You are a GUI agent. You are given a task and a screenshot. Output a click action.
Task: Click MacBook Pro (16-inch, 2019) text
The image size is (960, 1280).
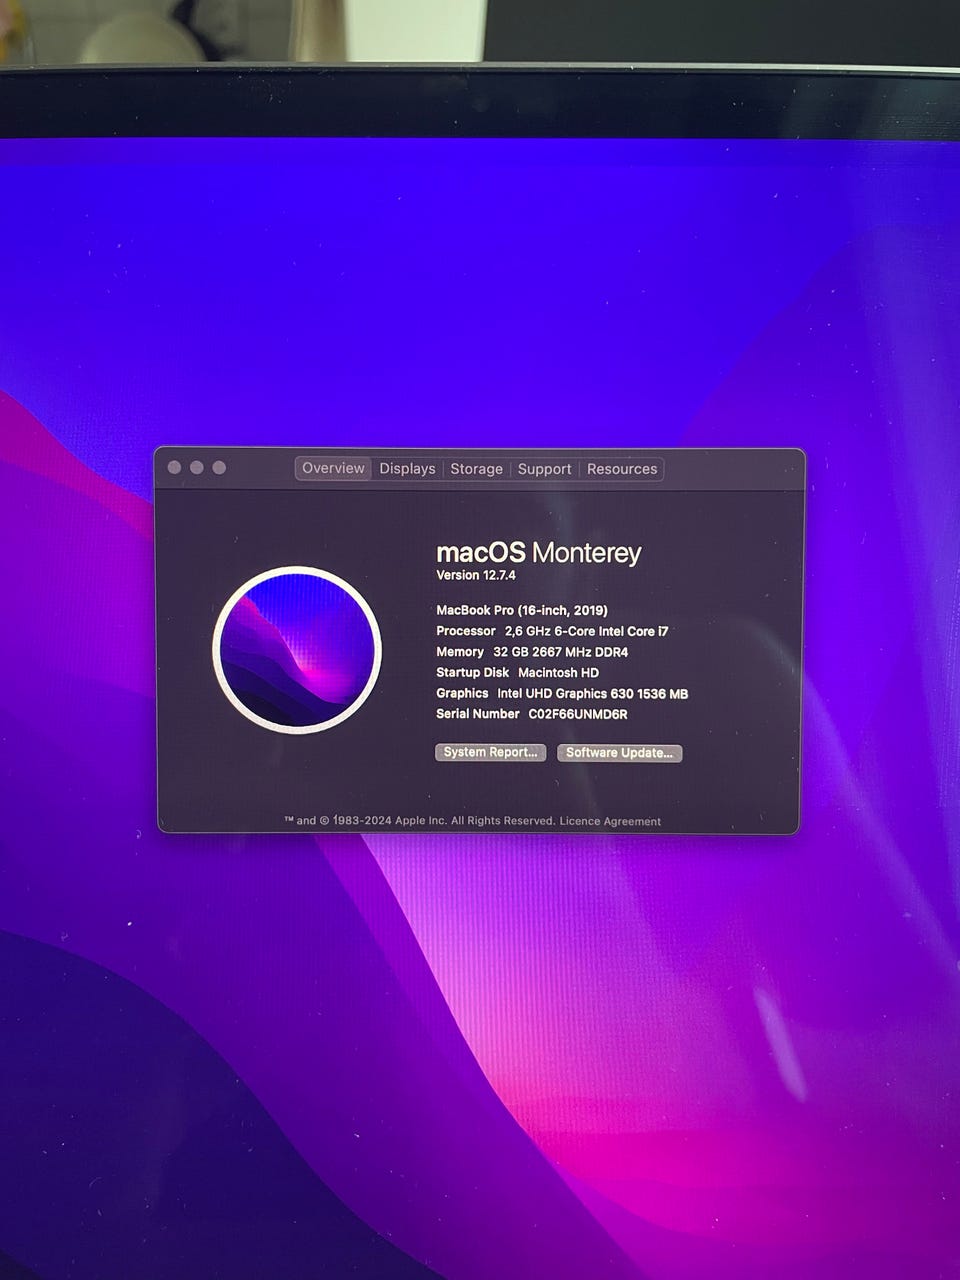coord(522,610)
